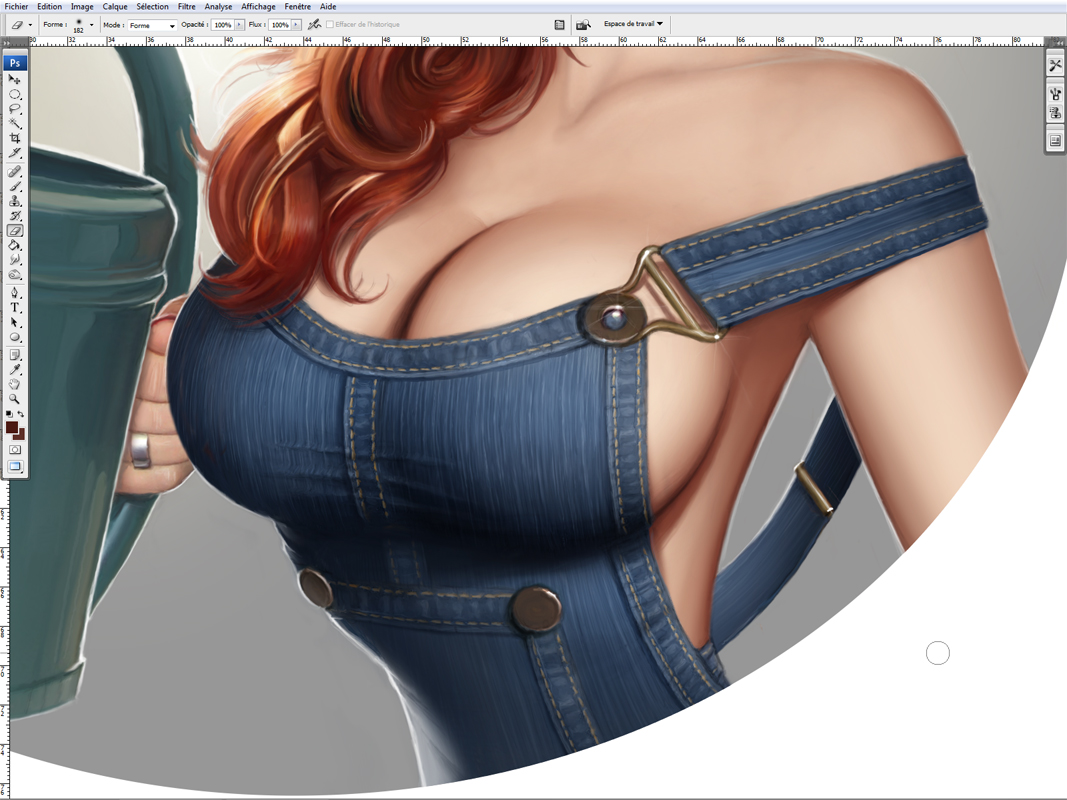
Task: Select the Smudge tool
Action: click(x=14, y=260)
